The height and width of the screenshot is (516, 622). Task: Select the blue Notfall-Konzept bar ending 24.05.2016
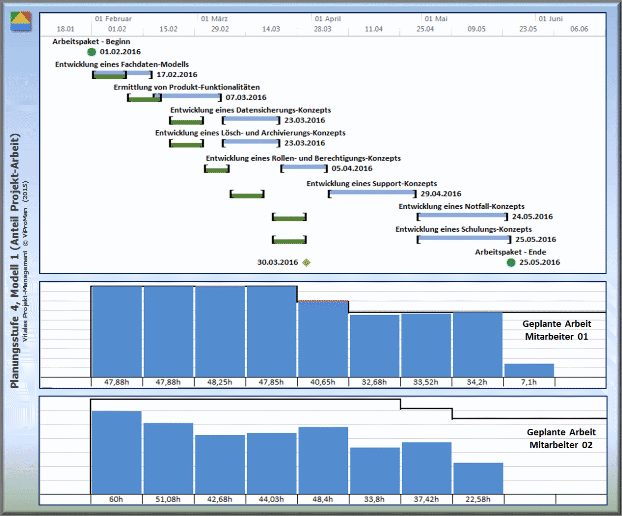462,216
